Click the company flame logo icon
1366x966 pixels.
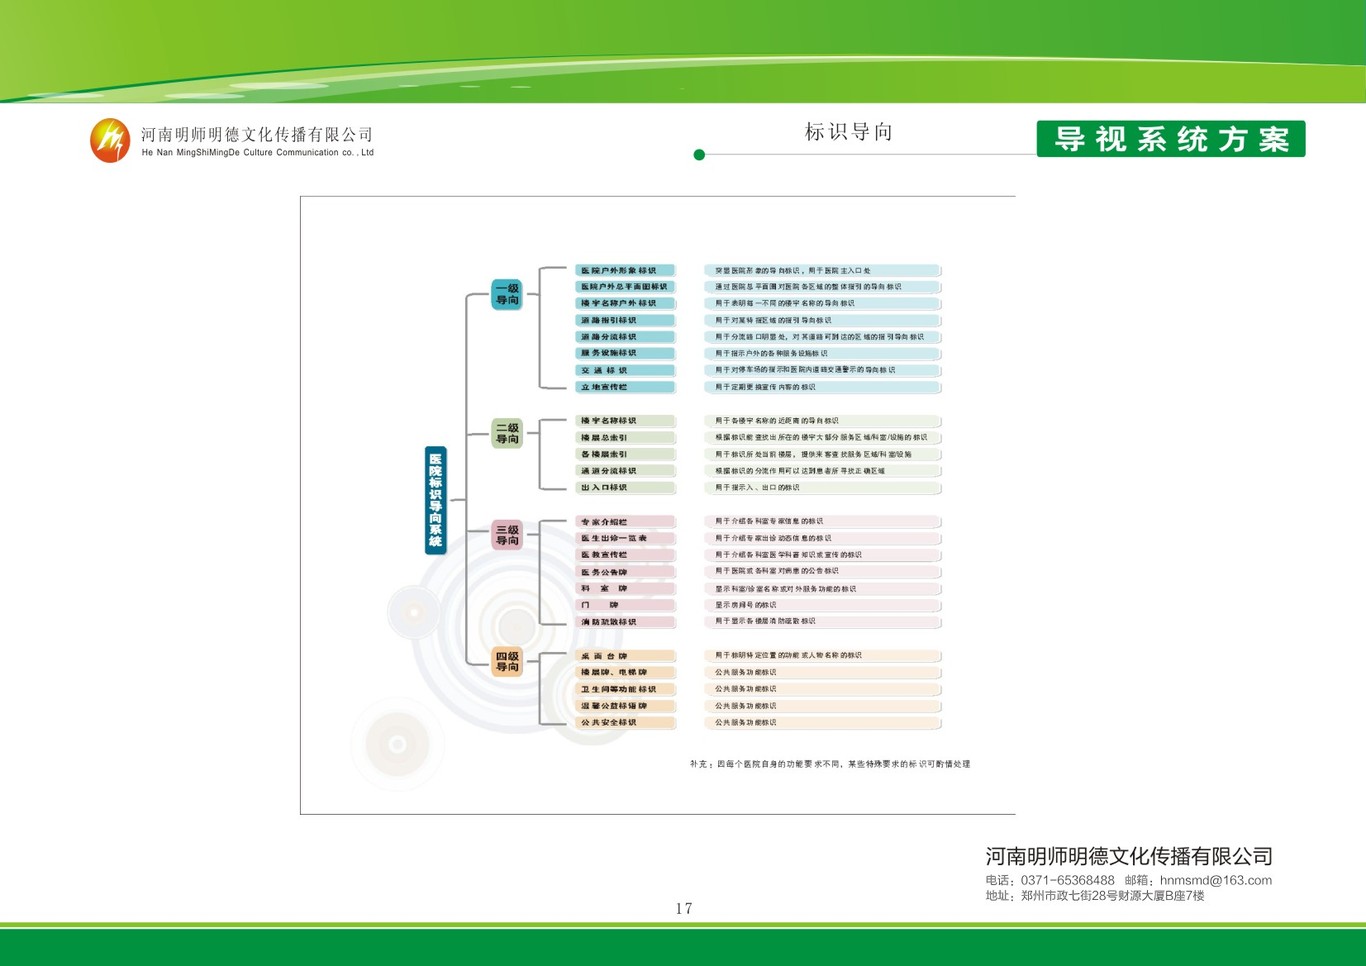[110, 140]
